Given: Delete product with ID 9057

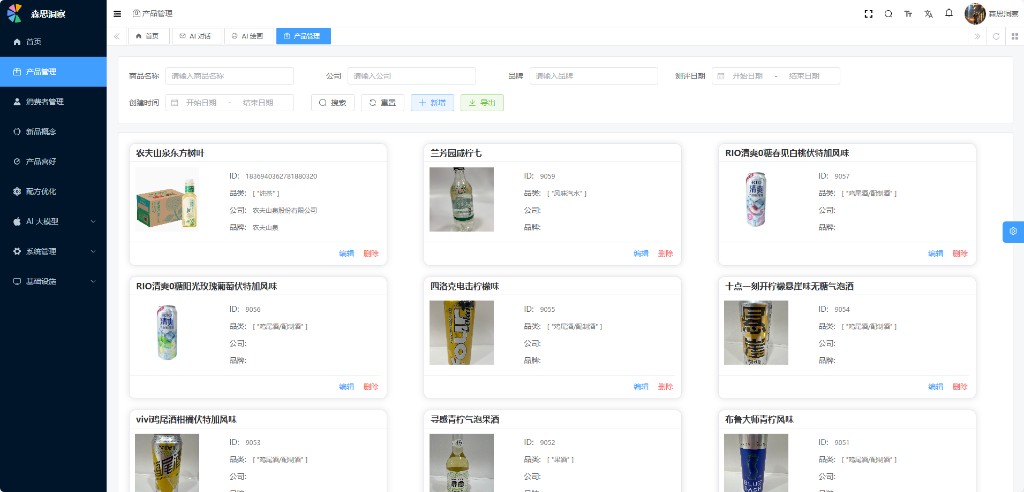Looking at the screenshot, I should (x=960, y=254).
